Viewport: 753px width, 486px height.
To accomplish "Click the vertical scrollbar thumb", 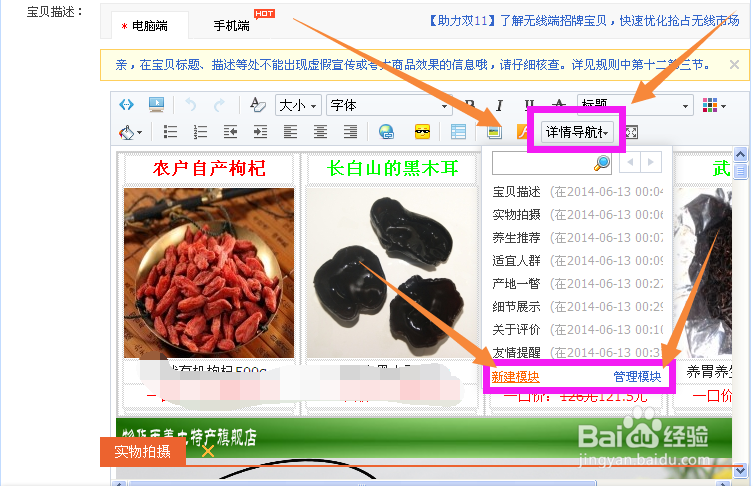I will [x=741, y=170].
